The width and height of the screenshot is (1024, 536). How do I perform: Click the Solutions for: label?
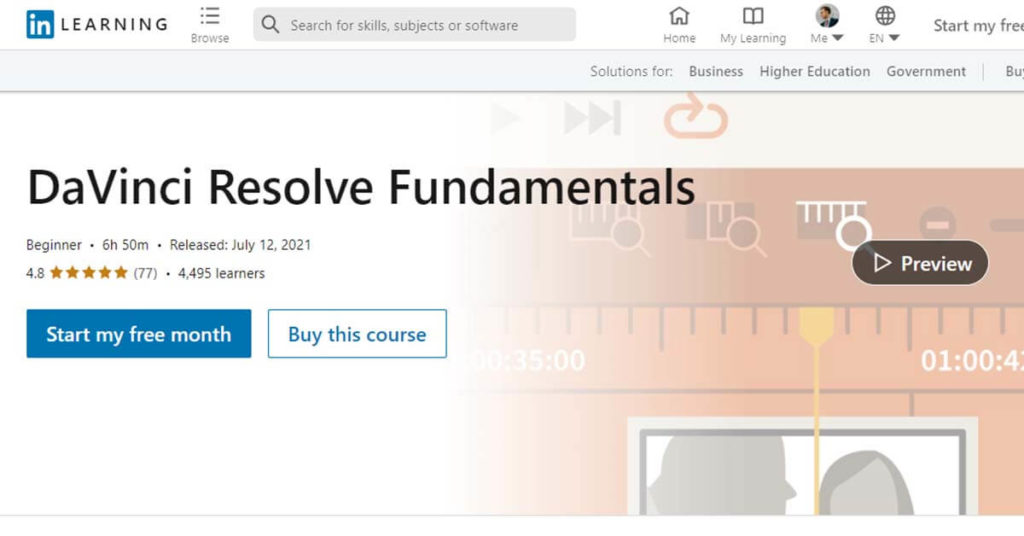(x=631, y=71)
